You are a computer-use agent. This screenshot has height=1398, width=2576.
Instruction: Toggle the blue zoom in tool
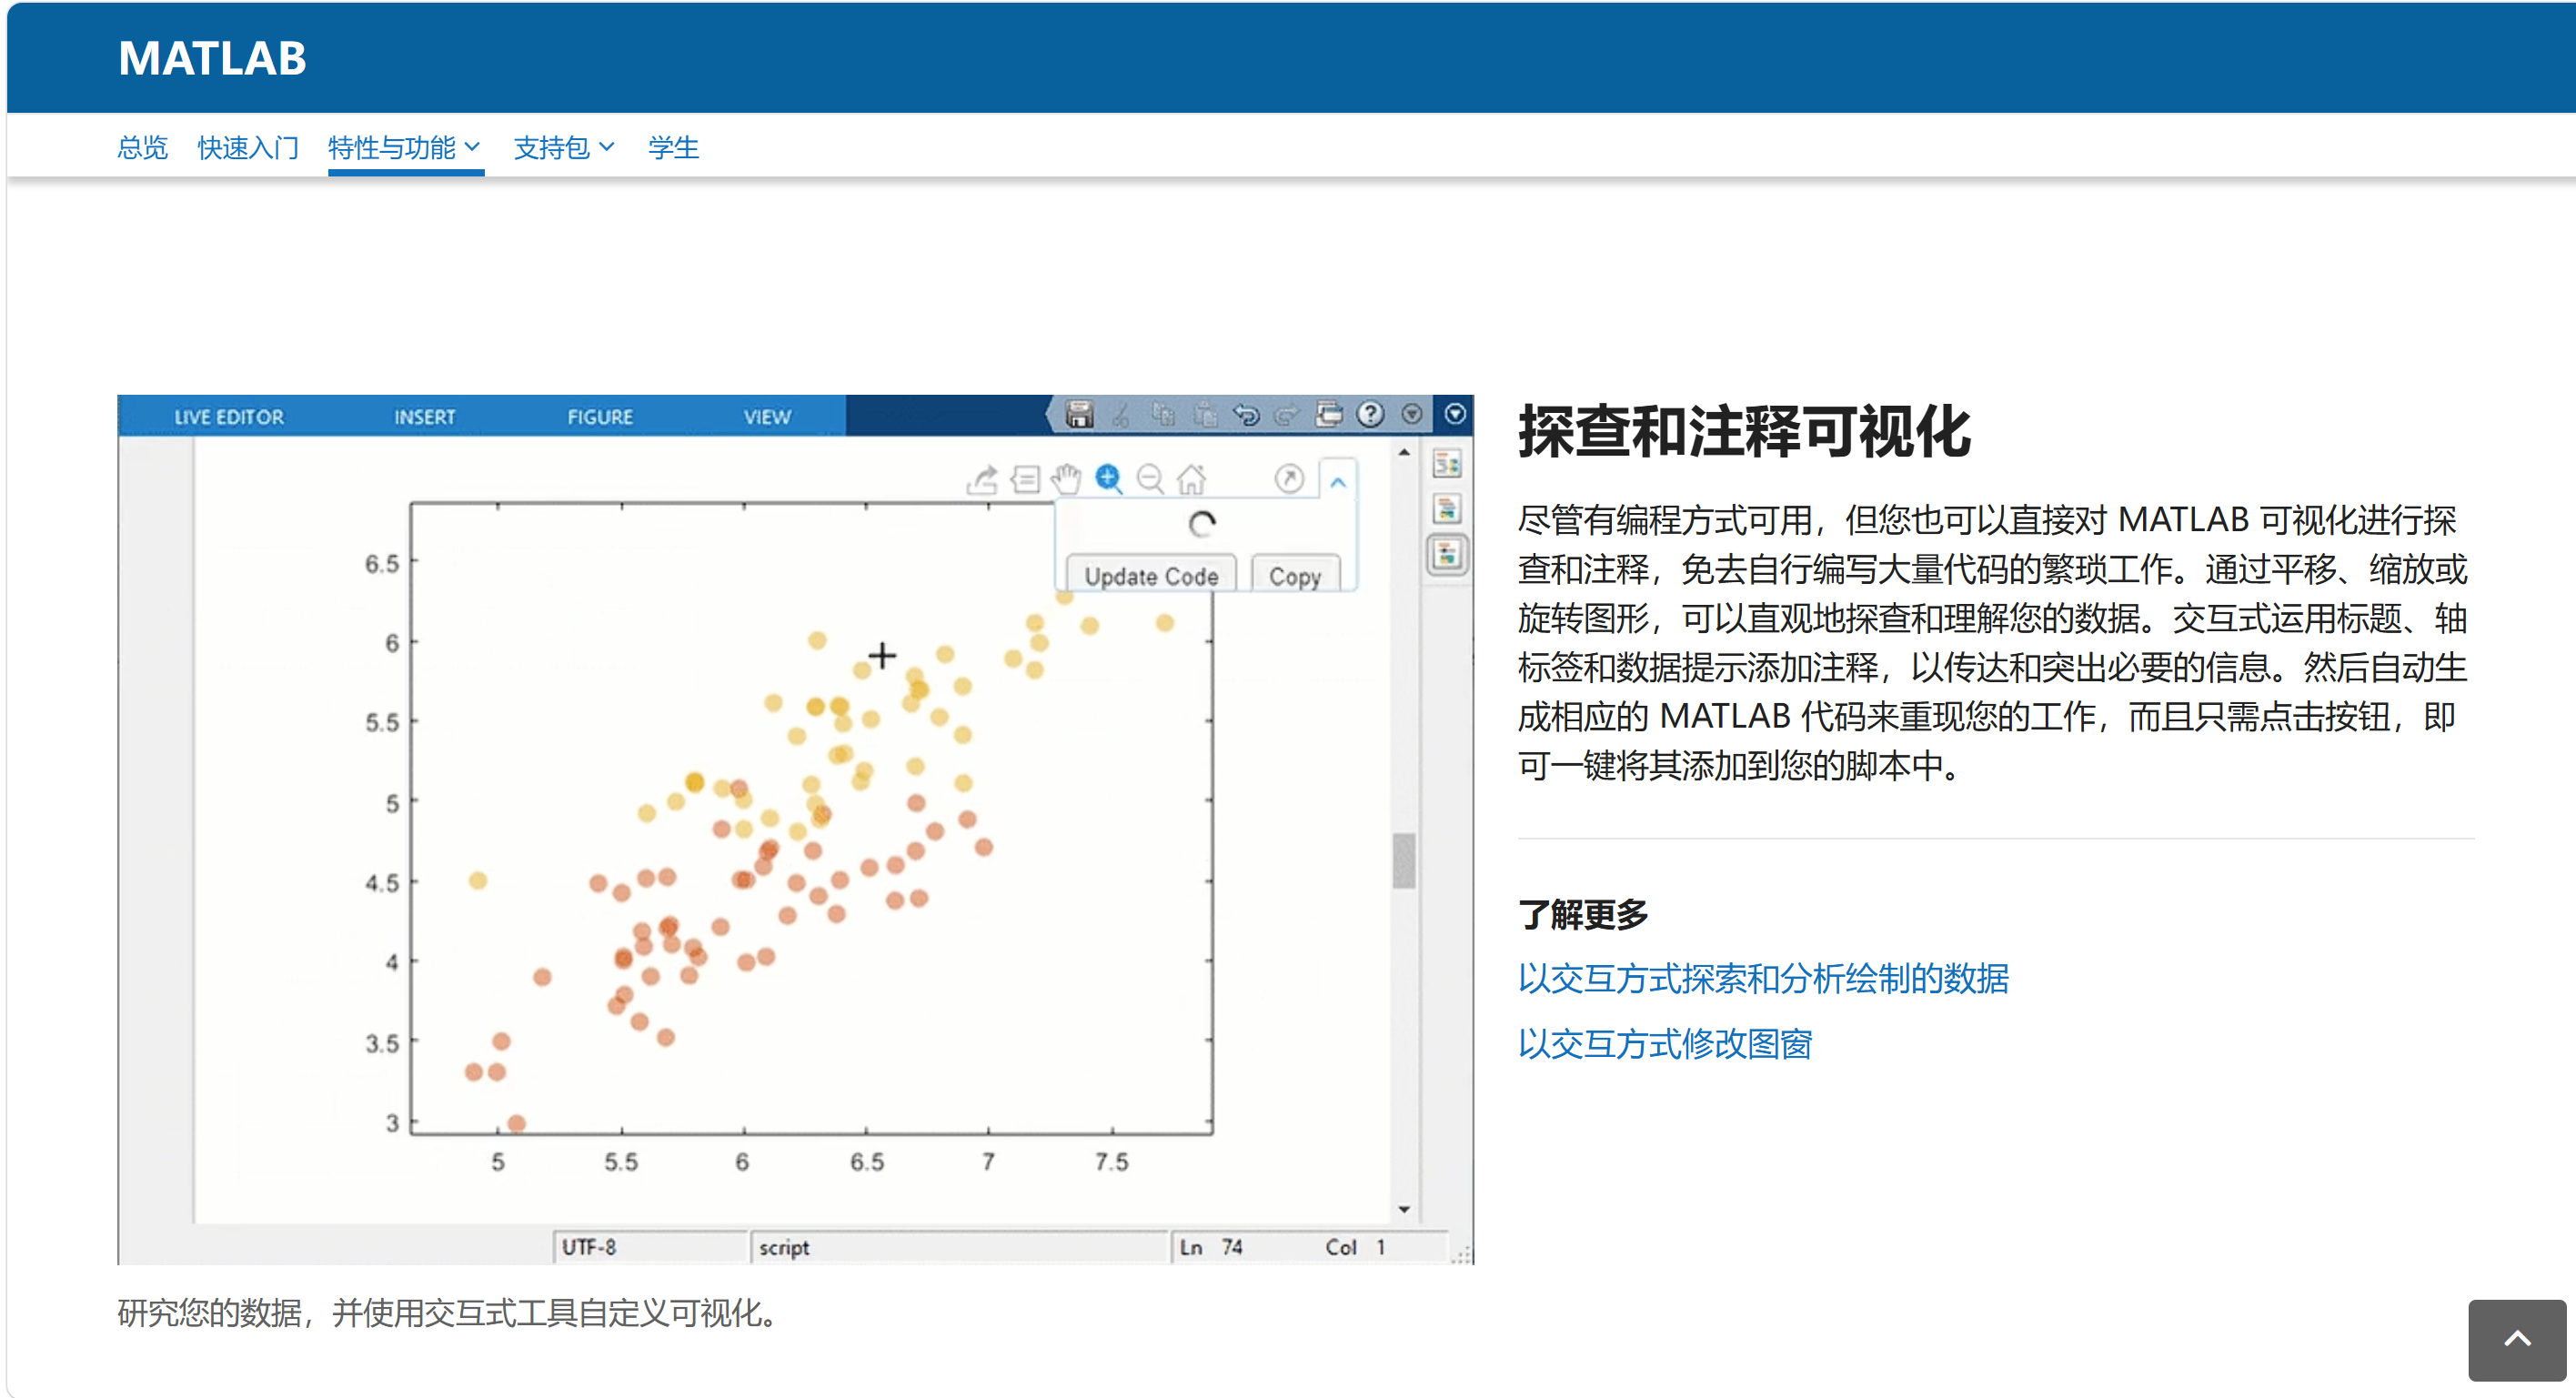coord(1108,479)
